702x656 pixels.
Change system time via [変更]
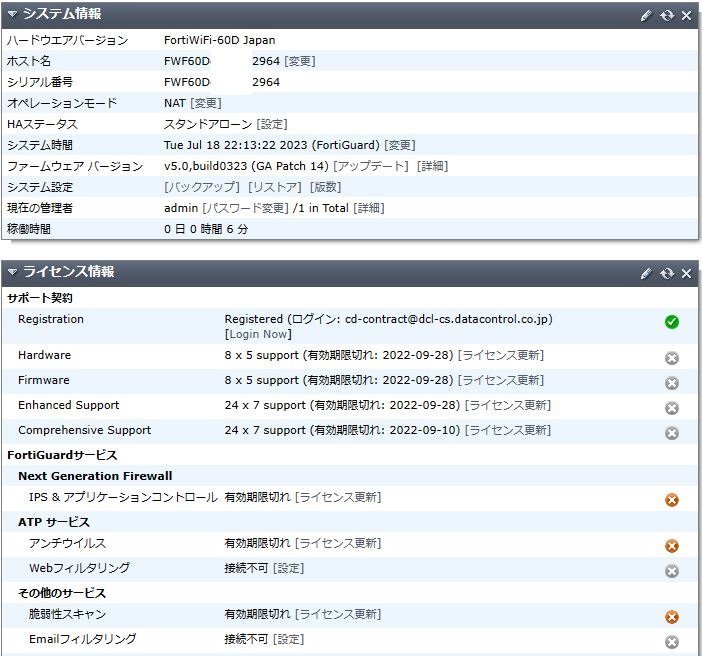click(400, 145)
